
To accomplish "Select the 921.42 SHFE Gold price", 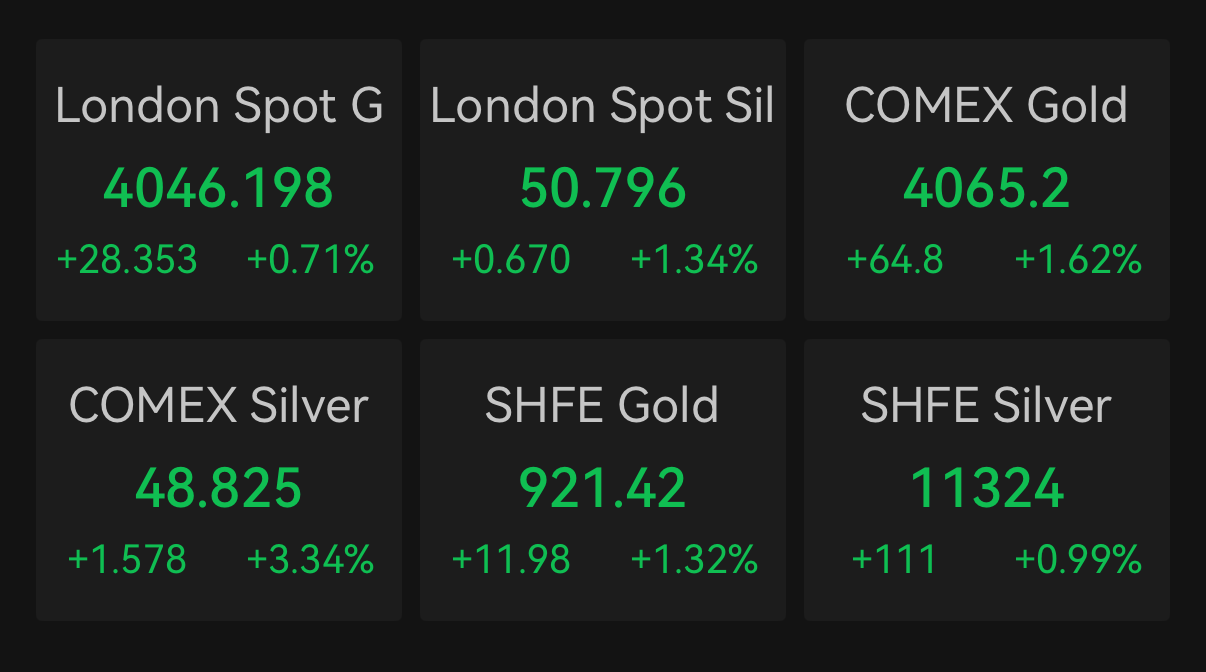I will click(x=603, y=488).
